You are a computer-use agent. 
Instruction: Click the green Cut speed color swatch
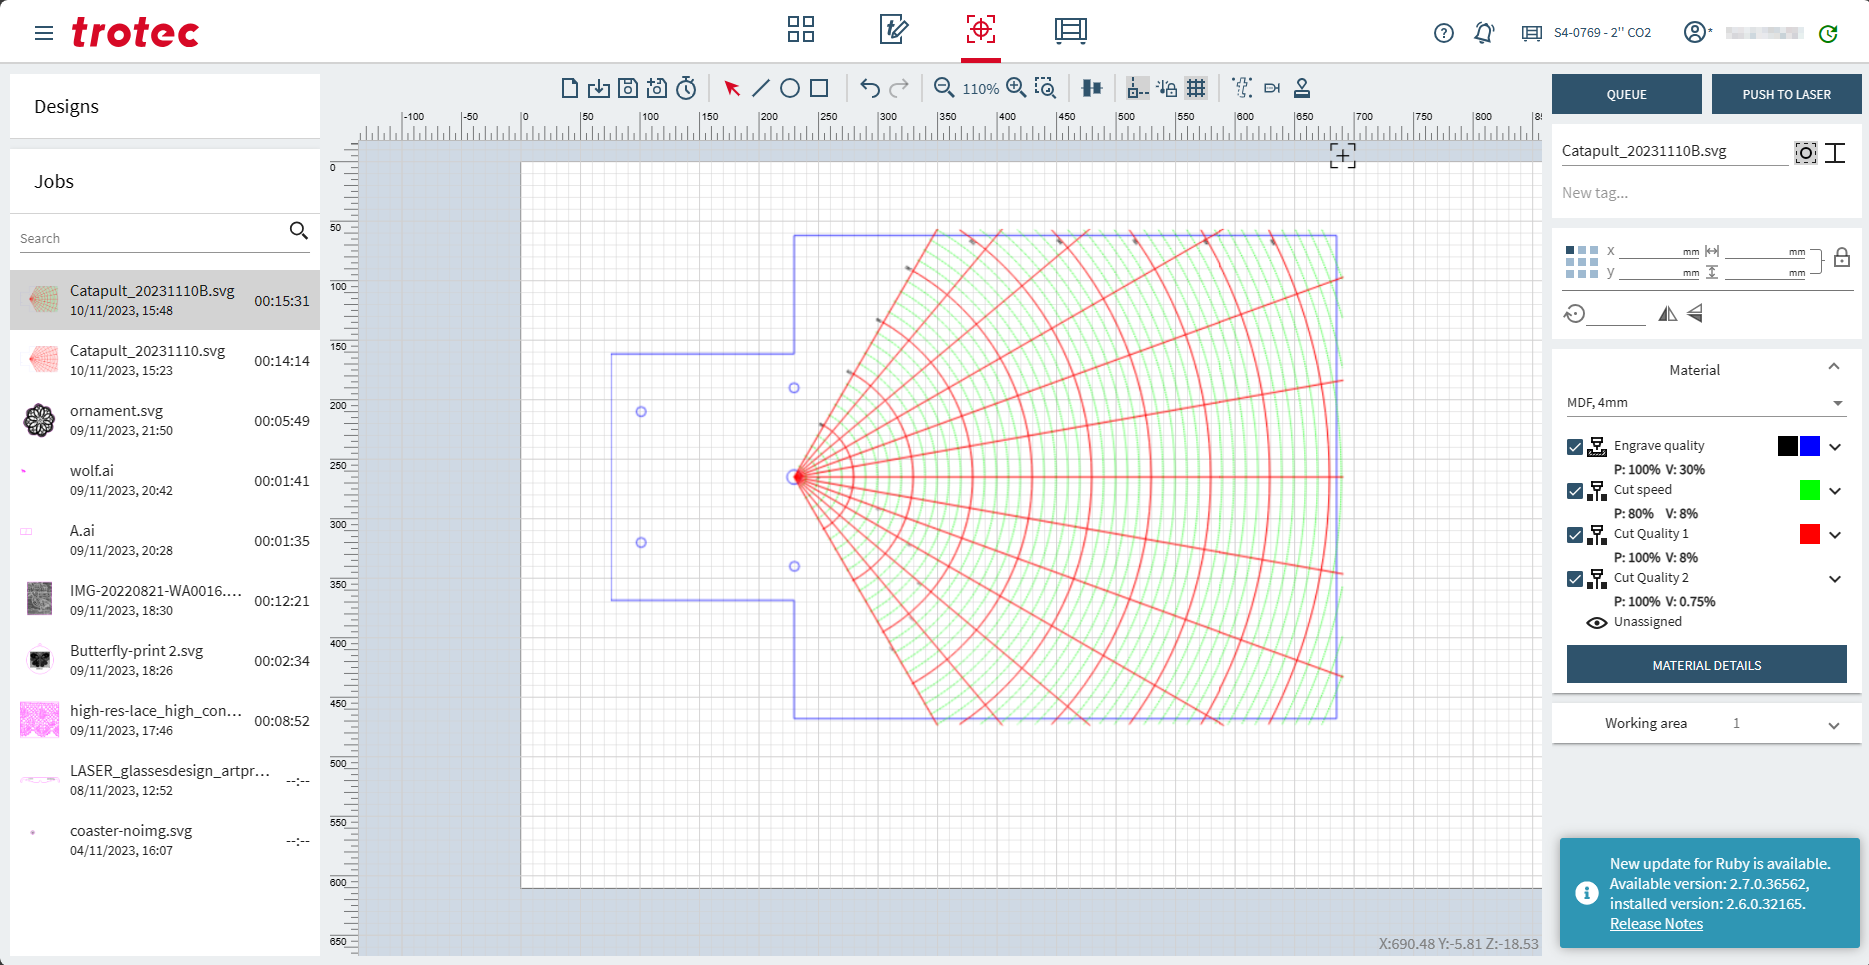[1810, 490]
